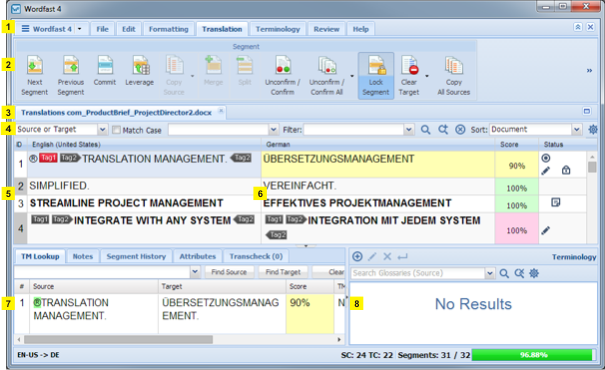The image size is (605, 370).
Task: Maximize the editor pane
Action: pos(586,112)
